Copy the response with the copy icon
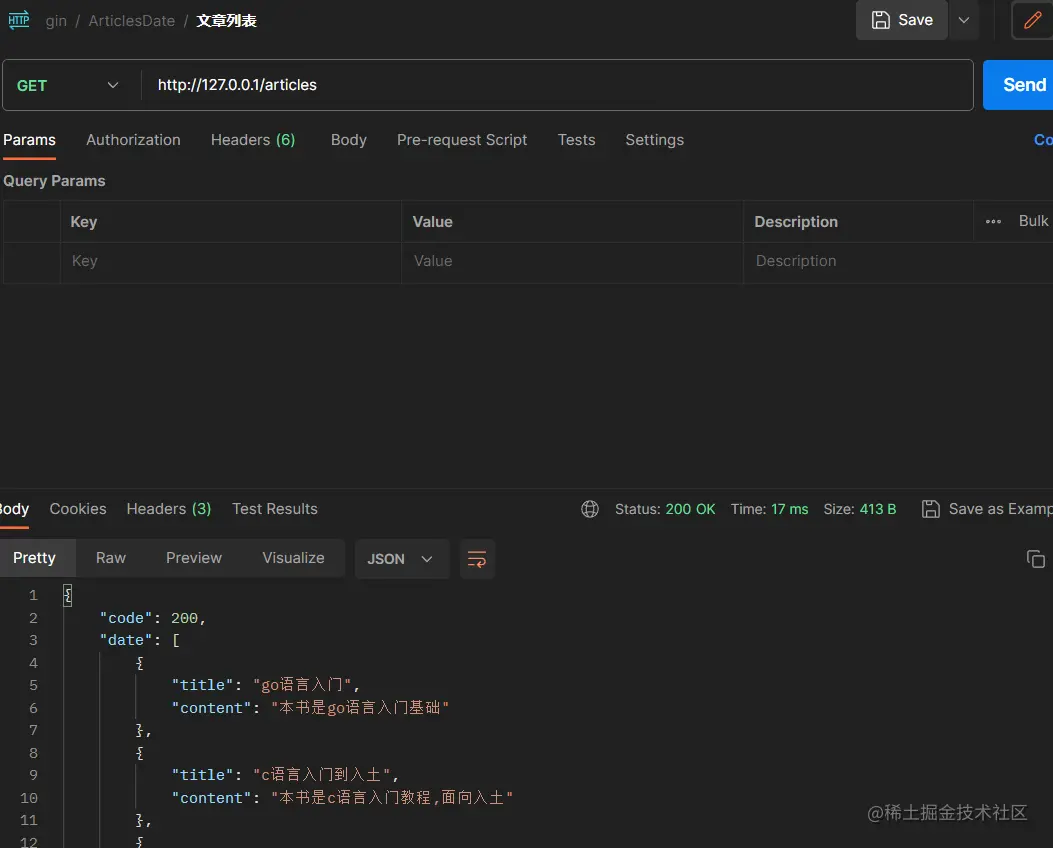 (1036, 559)
